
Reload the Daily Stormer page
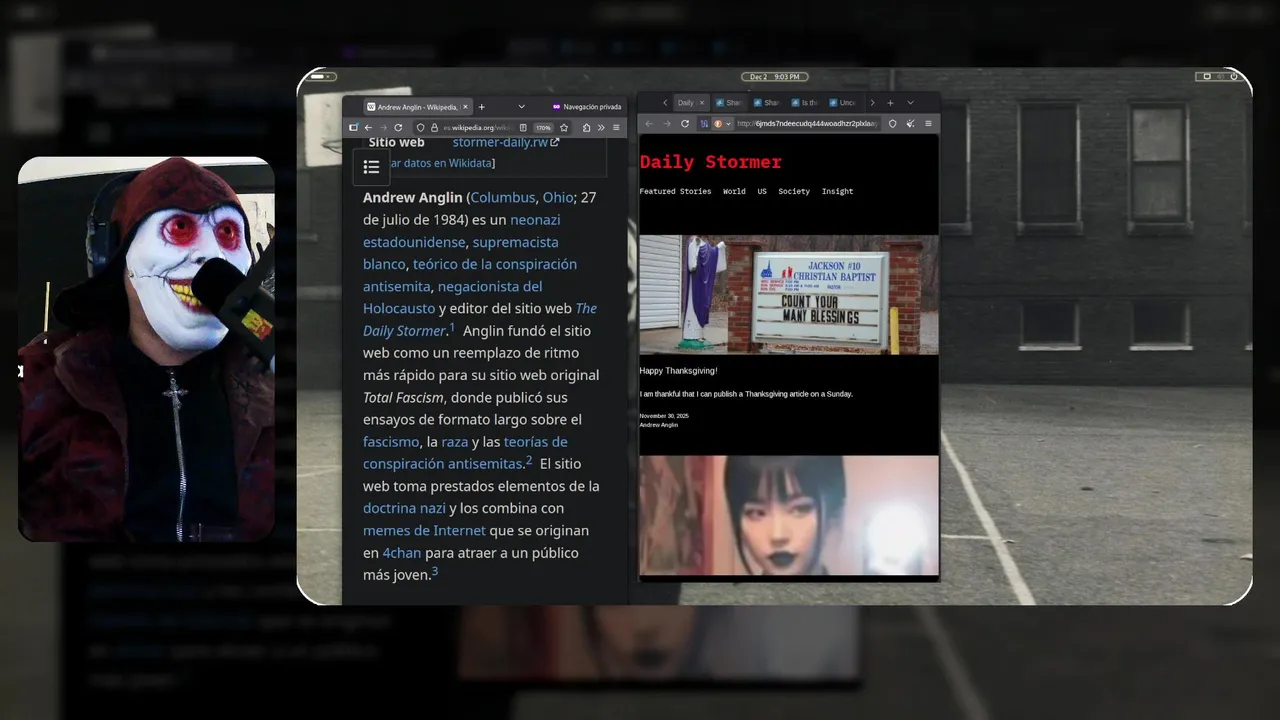[685, 124]
